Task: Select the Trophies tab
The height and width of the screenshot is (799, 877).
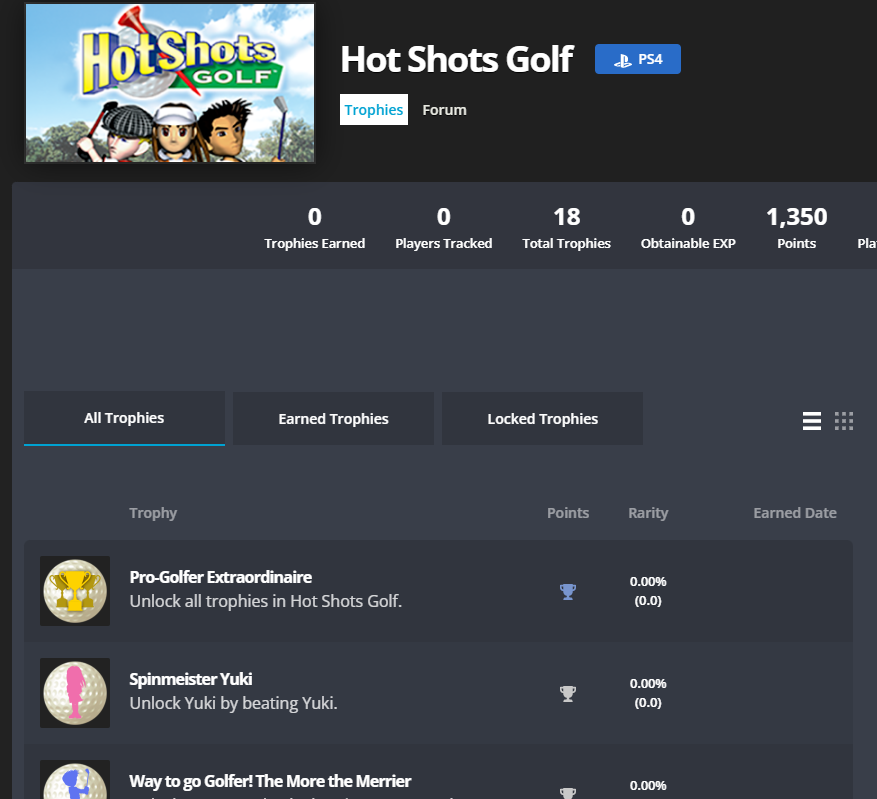Action: [374, 110]
